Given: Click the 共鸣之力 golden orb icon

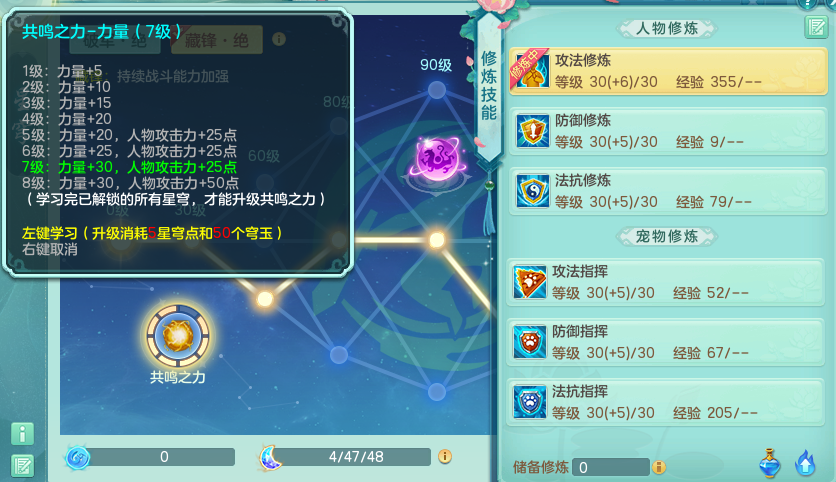Looking at the screenshot, I should (x=178, y=336).
